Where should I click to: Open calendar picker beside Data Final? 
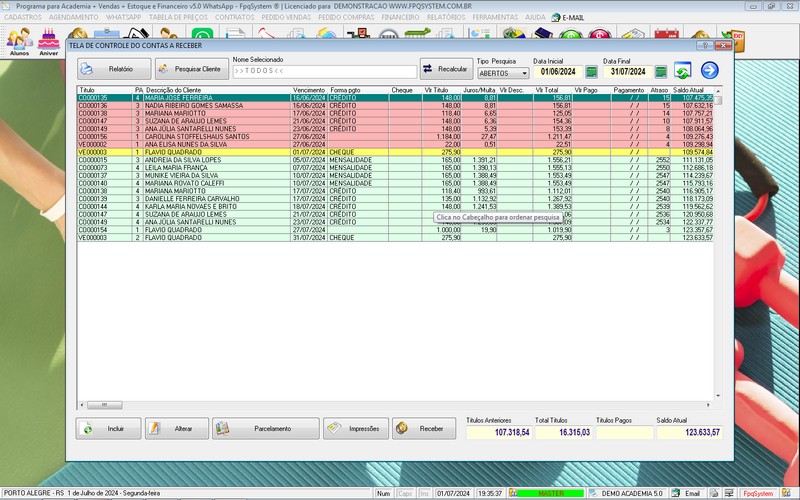[661, 71]
